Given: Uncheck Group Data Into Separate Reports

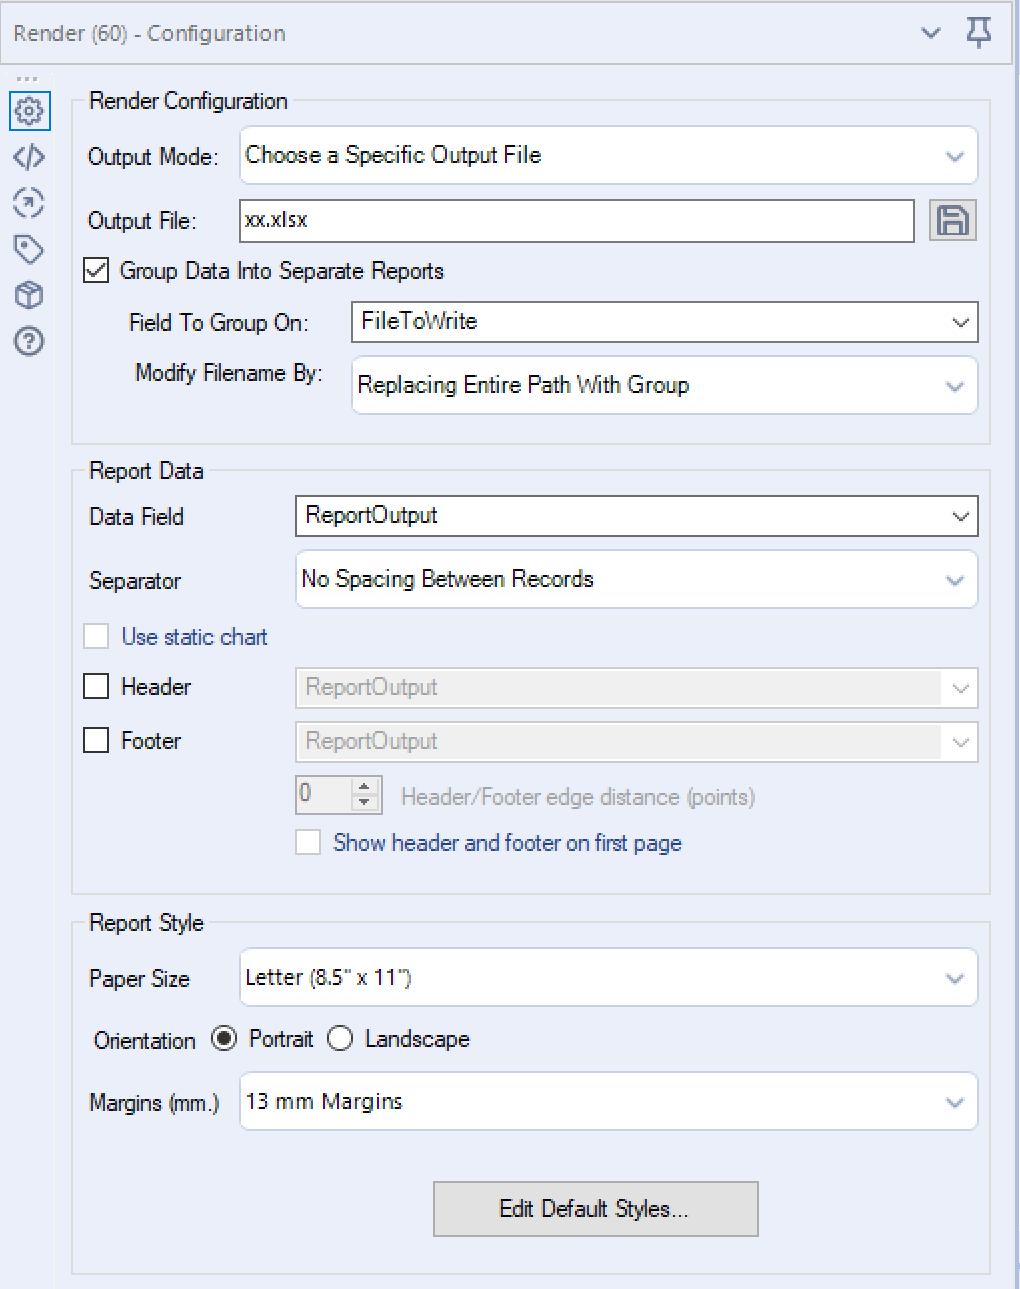Looking at the screenshot, I should [x=95, y=270].
